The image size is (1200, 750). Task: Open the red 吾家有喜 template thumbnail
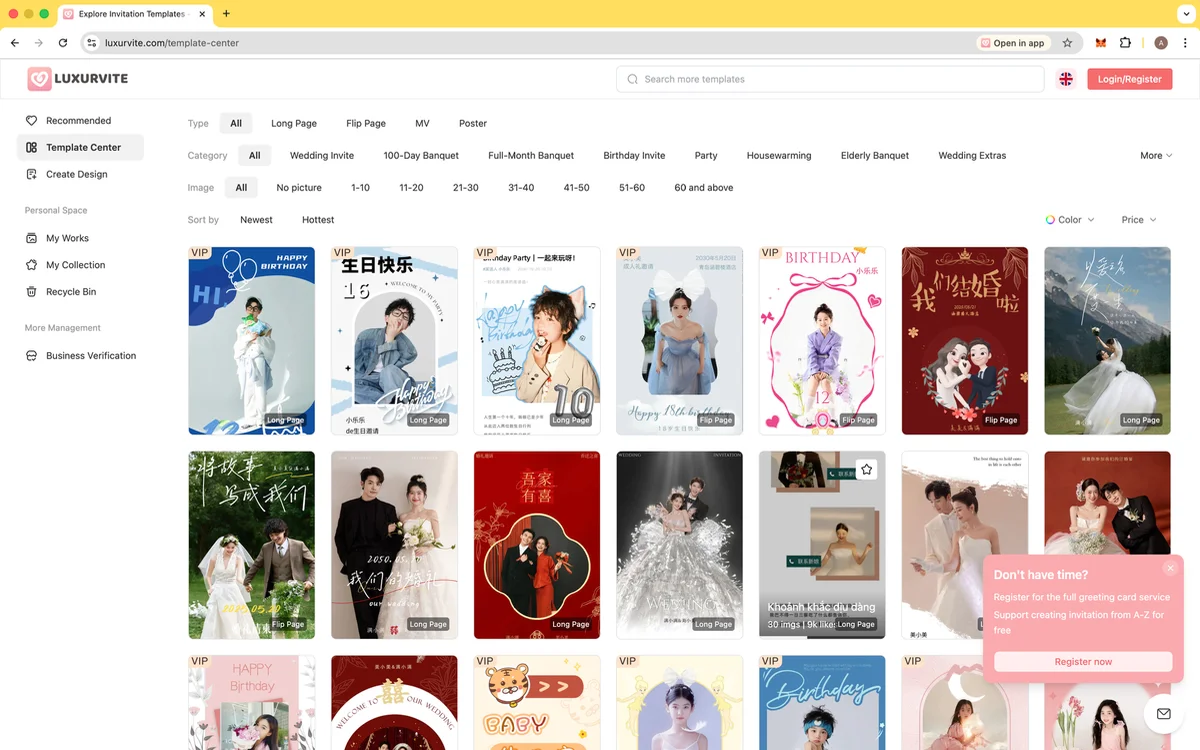(537, 545)
